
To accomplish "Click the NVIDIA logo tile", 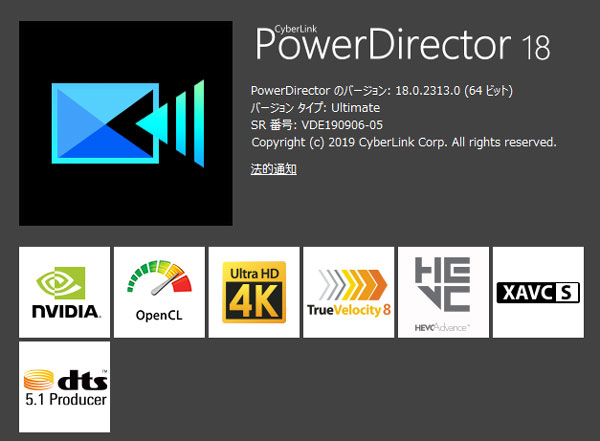I will 64,292.
